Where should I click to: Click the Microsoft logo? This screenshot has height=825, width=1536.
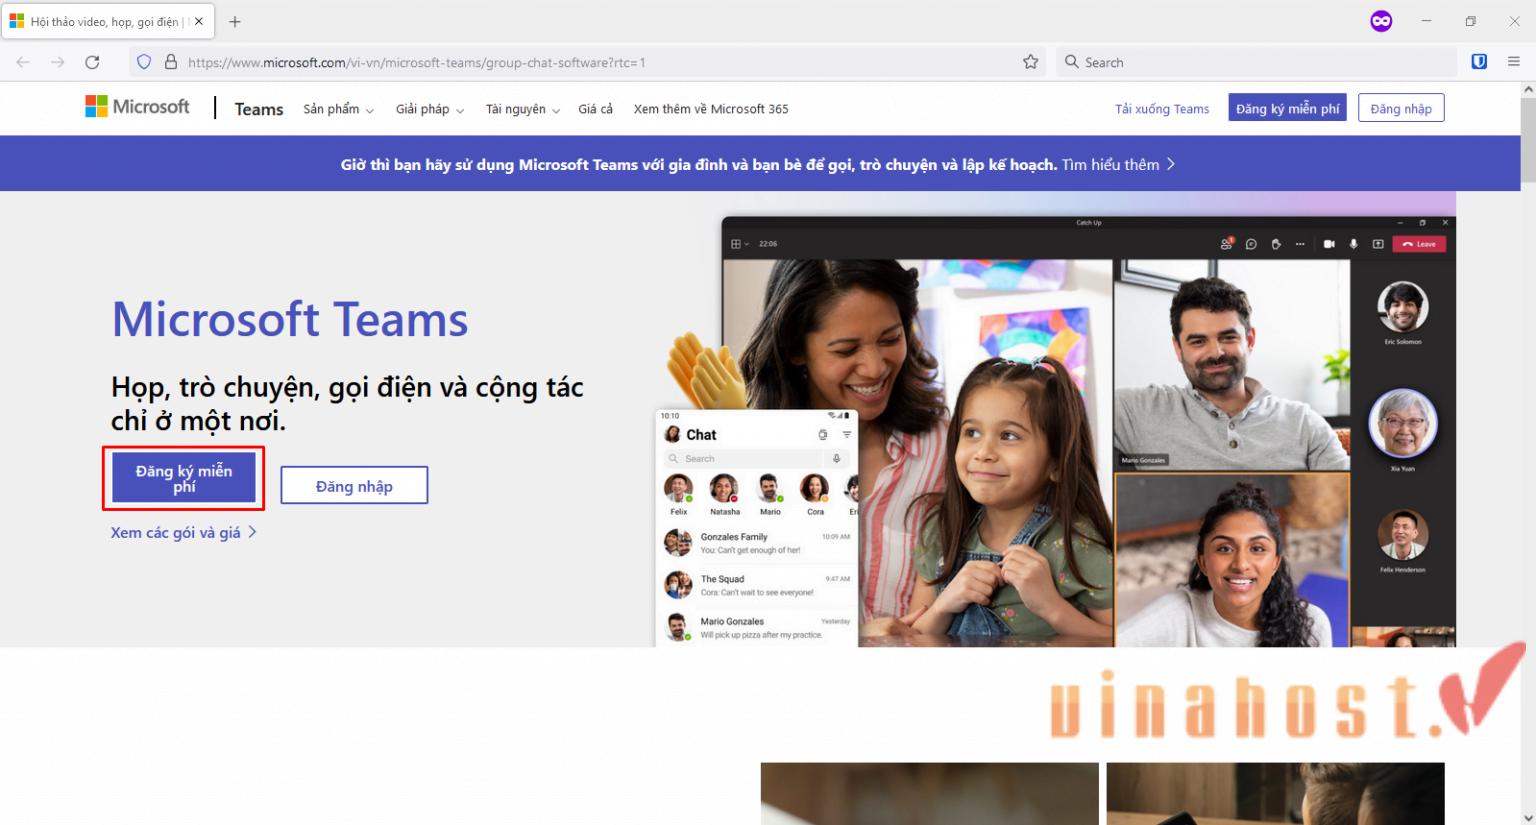coord(137,107)
